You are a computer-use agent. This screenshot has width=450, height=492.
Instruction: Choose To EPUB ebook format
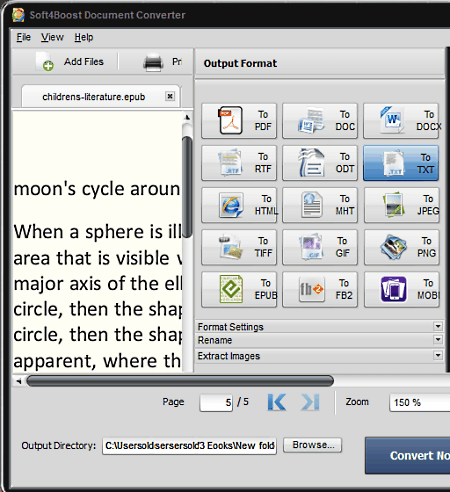pyautogui.click(x=239, y=289)
